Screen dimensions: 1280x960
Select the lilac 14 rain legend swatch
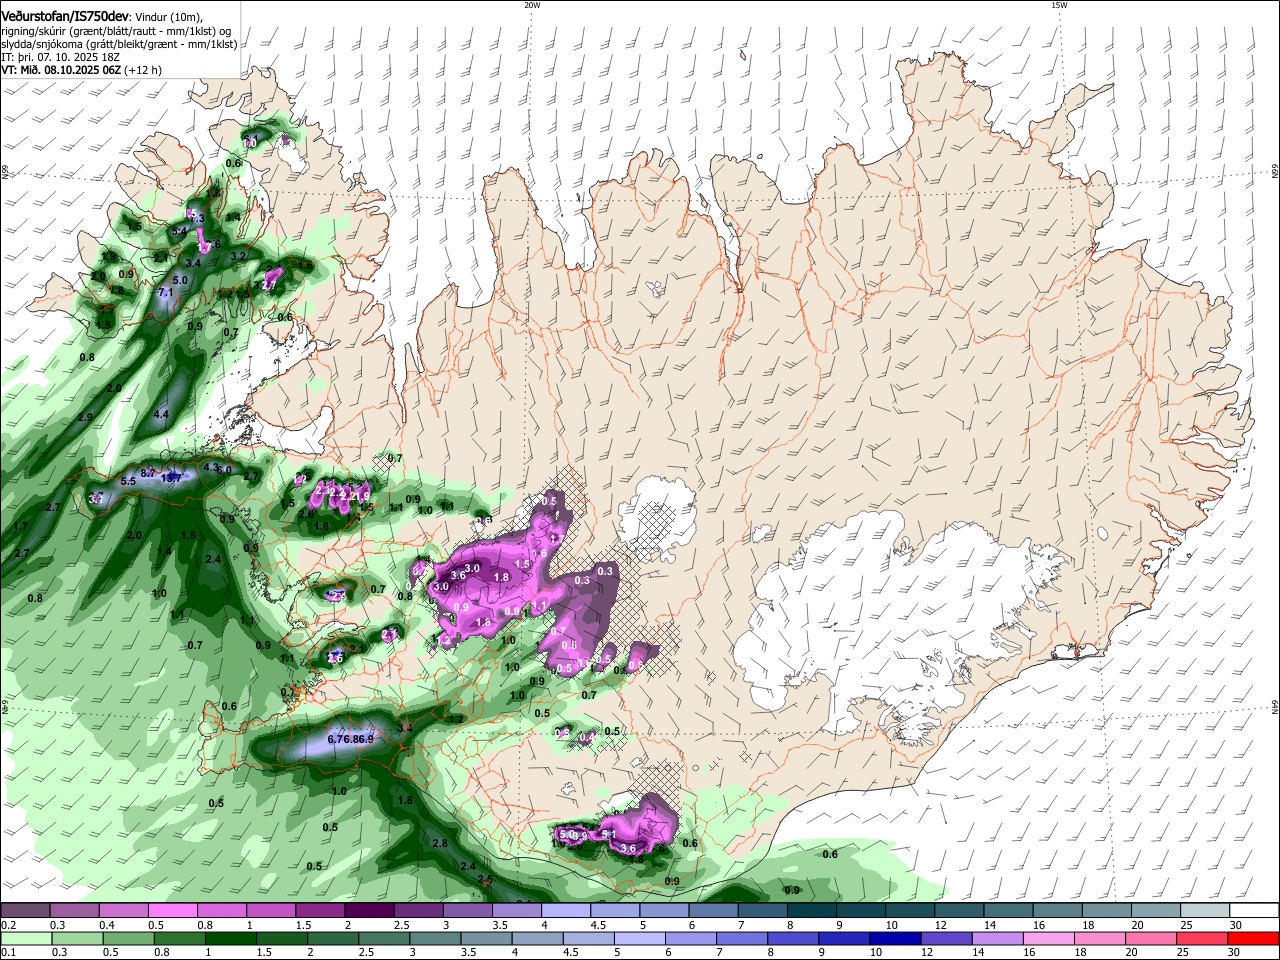click(996, 938)
